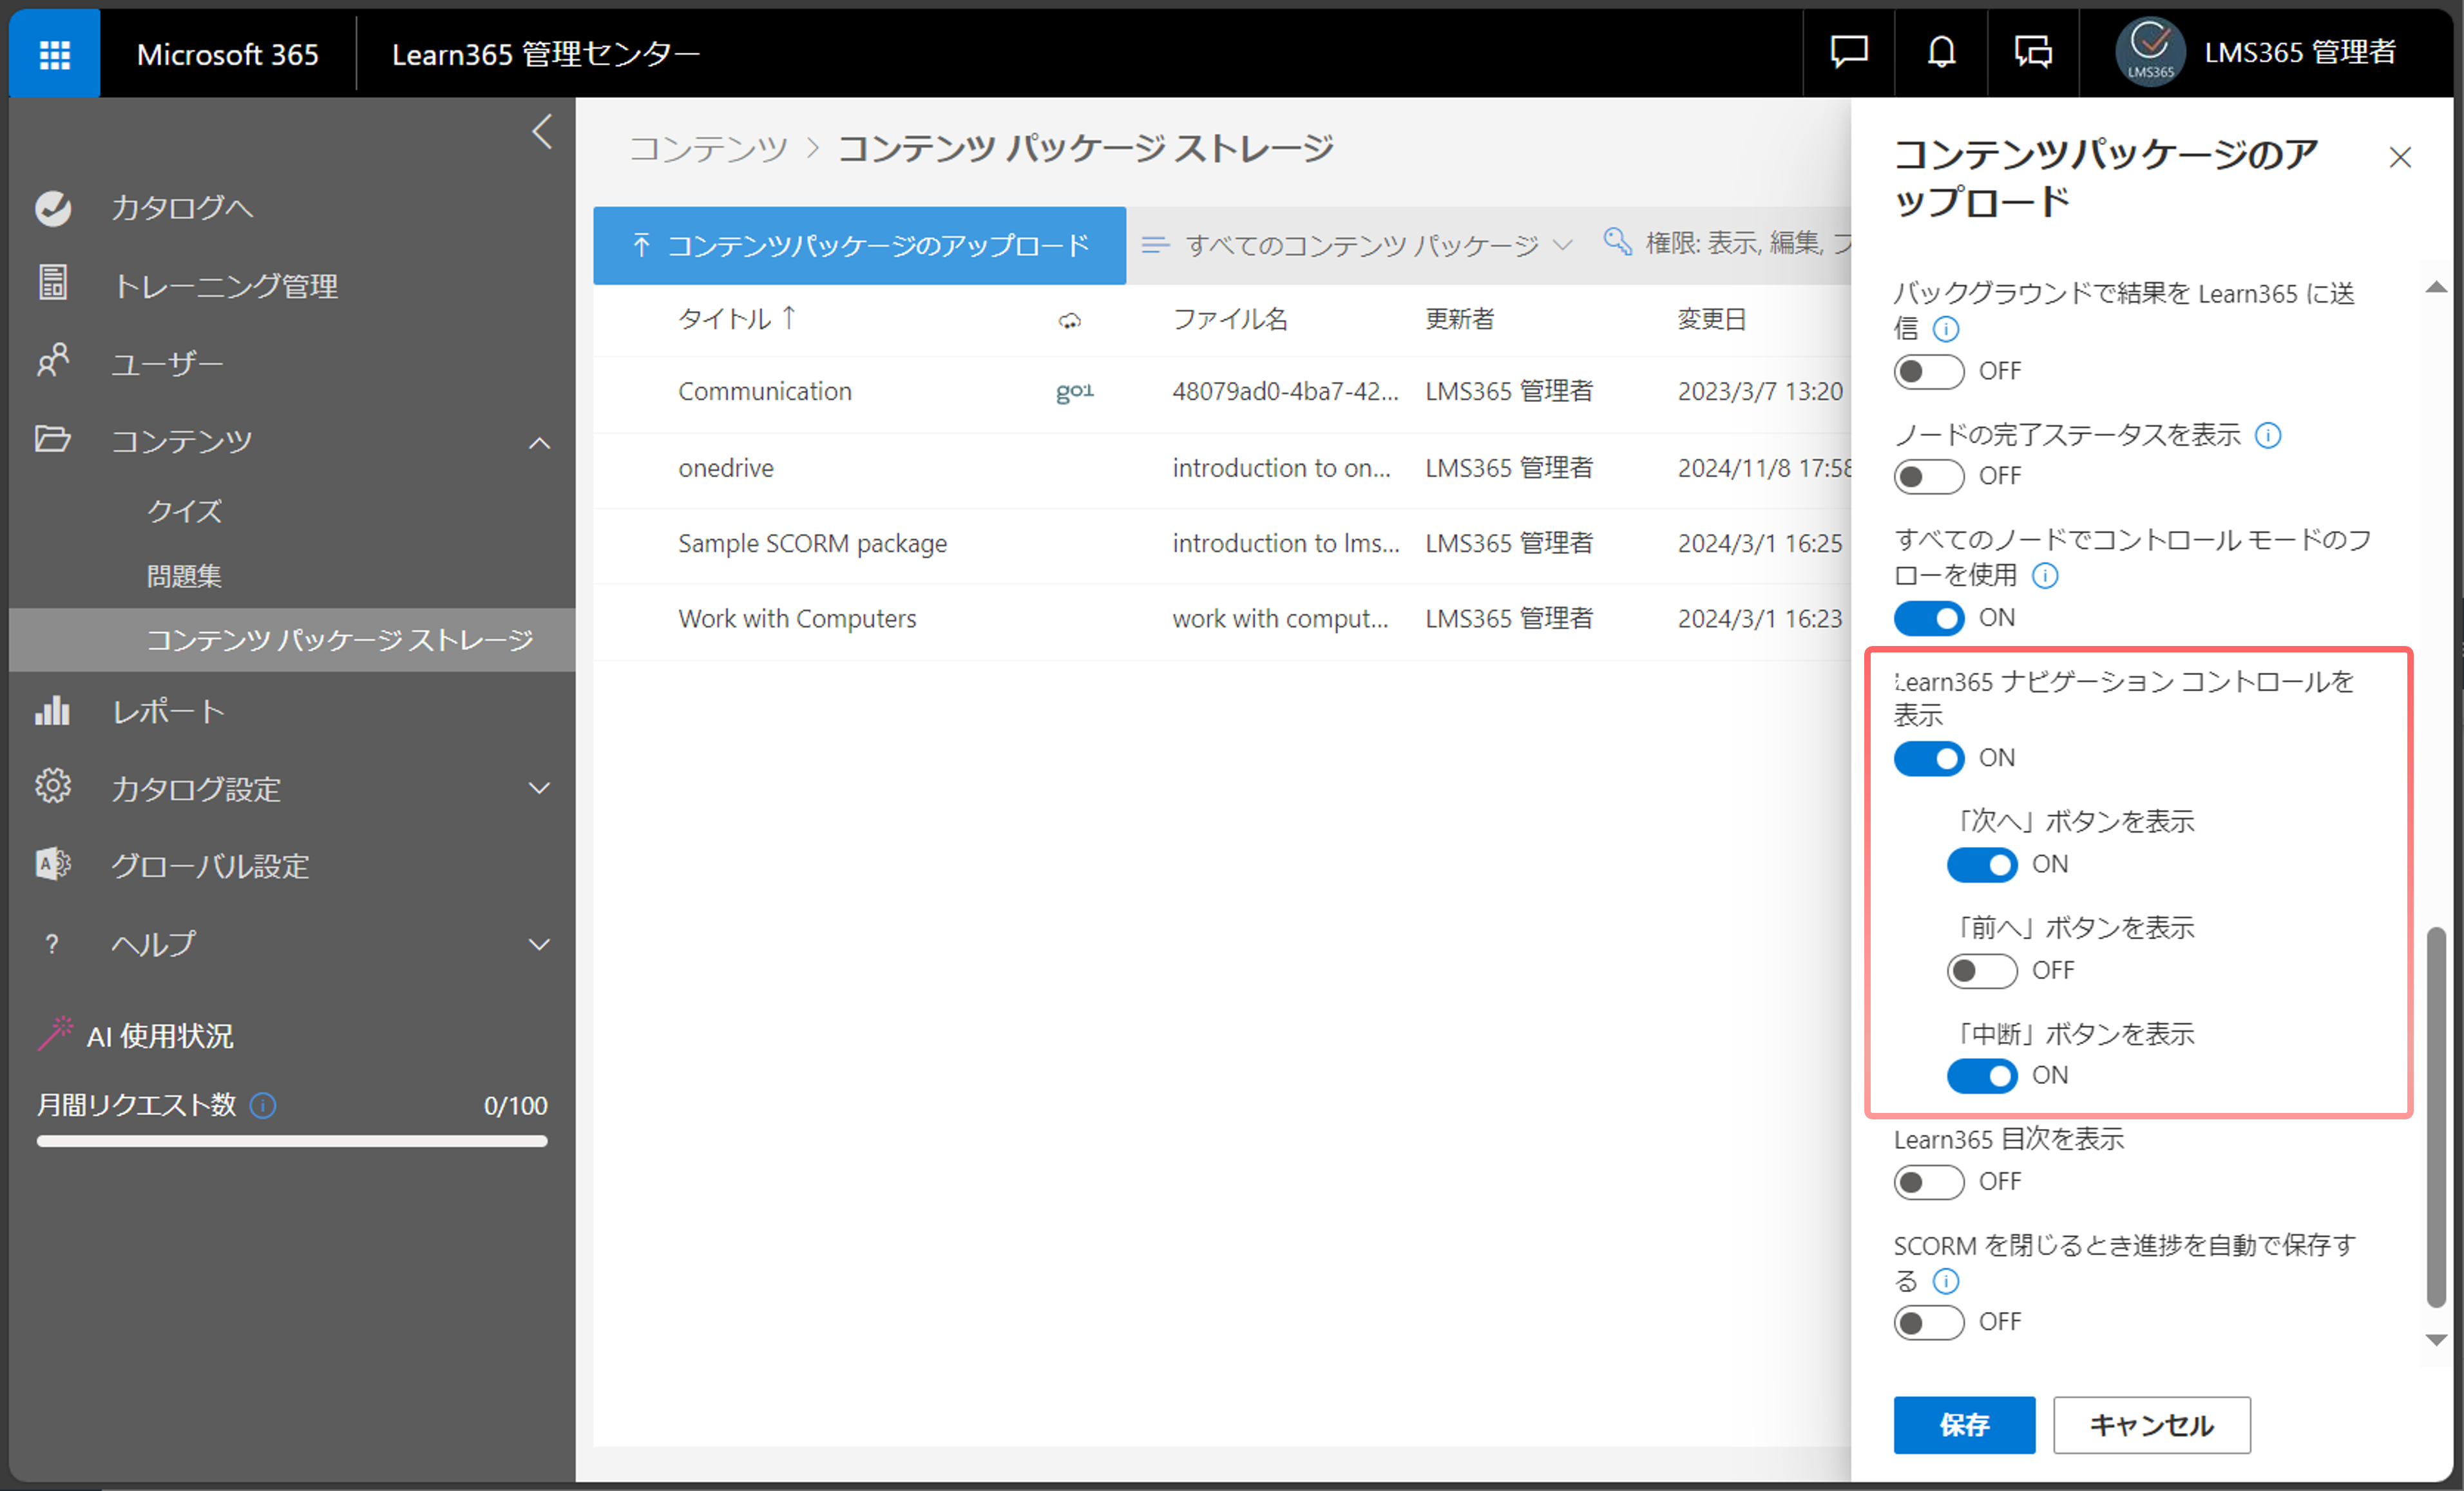2464x1491 pixels.
Task: Click the panel scroll down arrow
Action: point(2436,1340)
